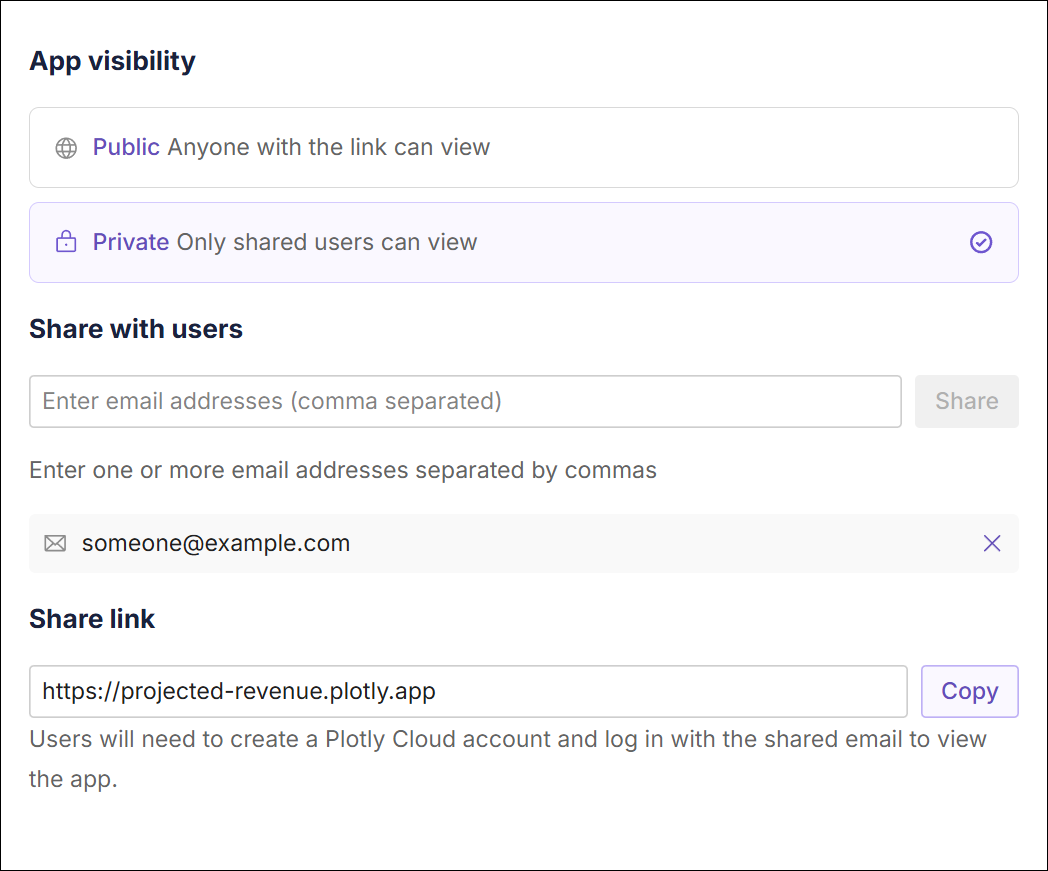1048x871 pixels.
Task: Click "Only shared users can view" description
Action: (327, 243)
